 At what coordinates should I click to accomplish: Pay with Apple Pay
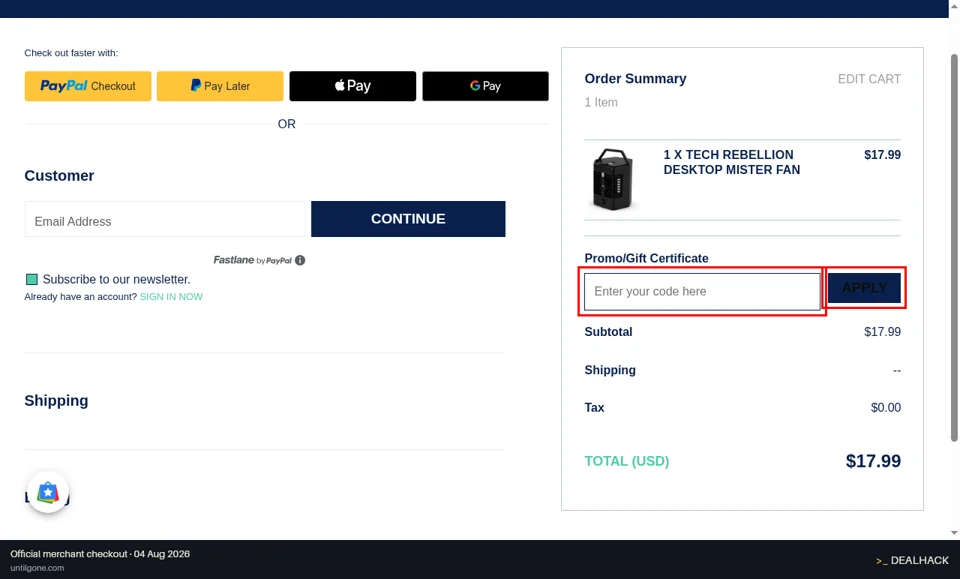tap(353, 86)
